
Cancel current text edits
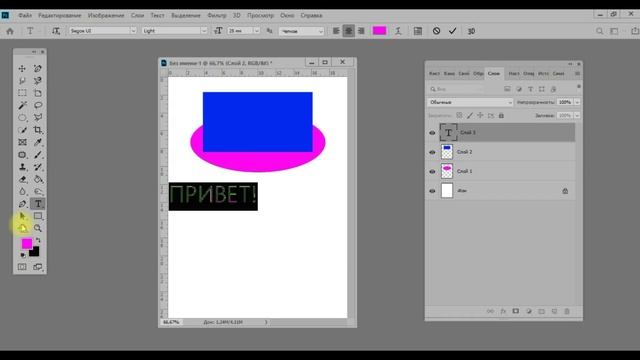coord(436,31)
